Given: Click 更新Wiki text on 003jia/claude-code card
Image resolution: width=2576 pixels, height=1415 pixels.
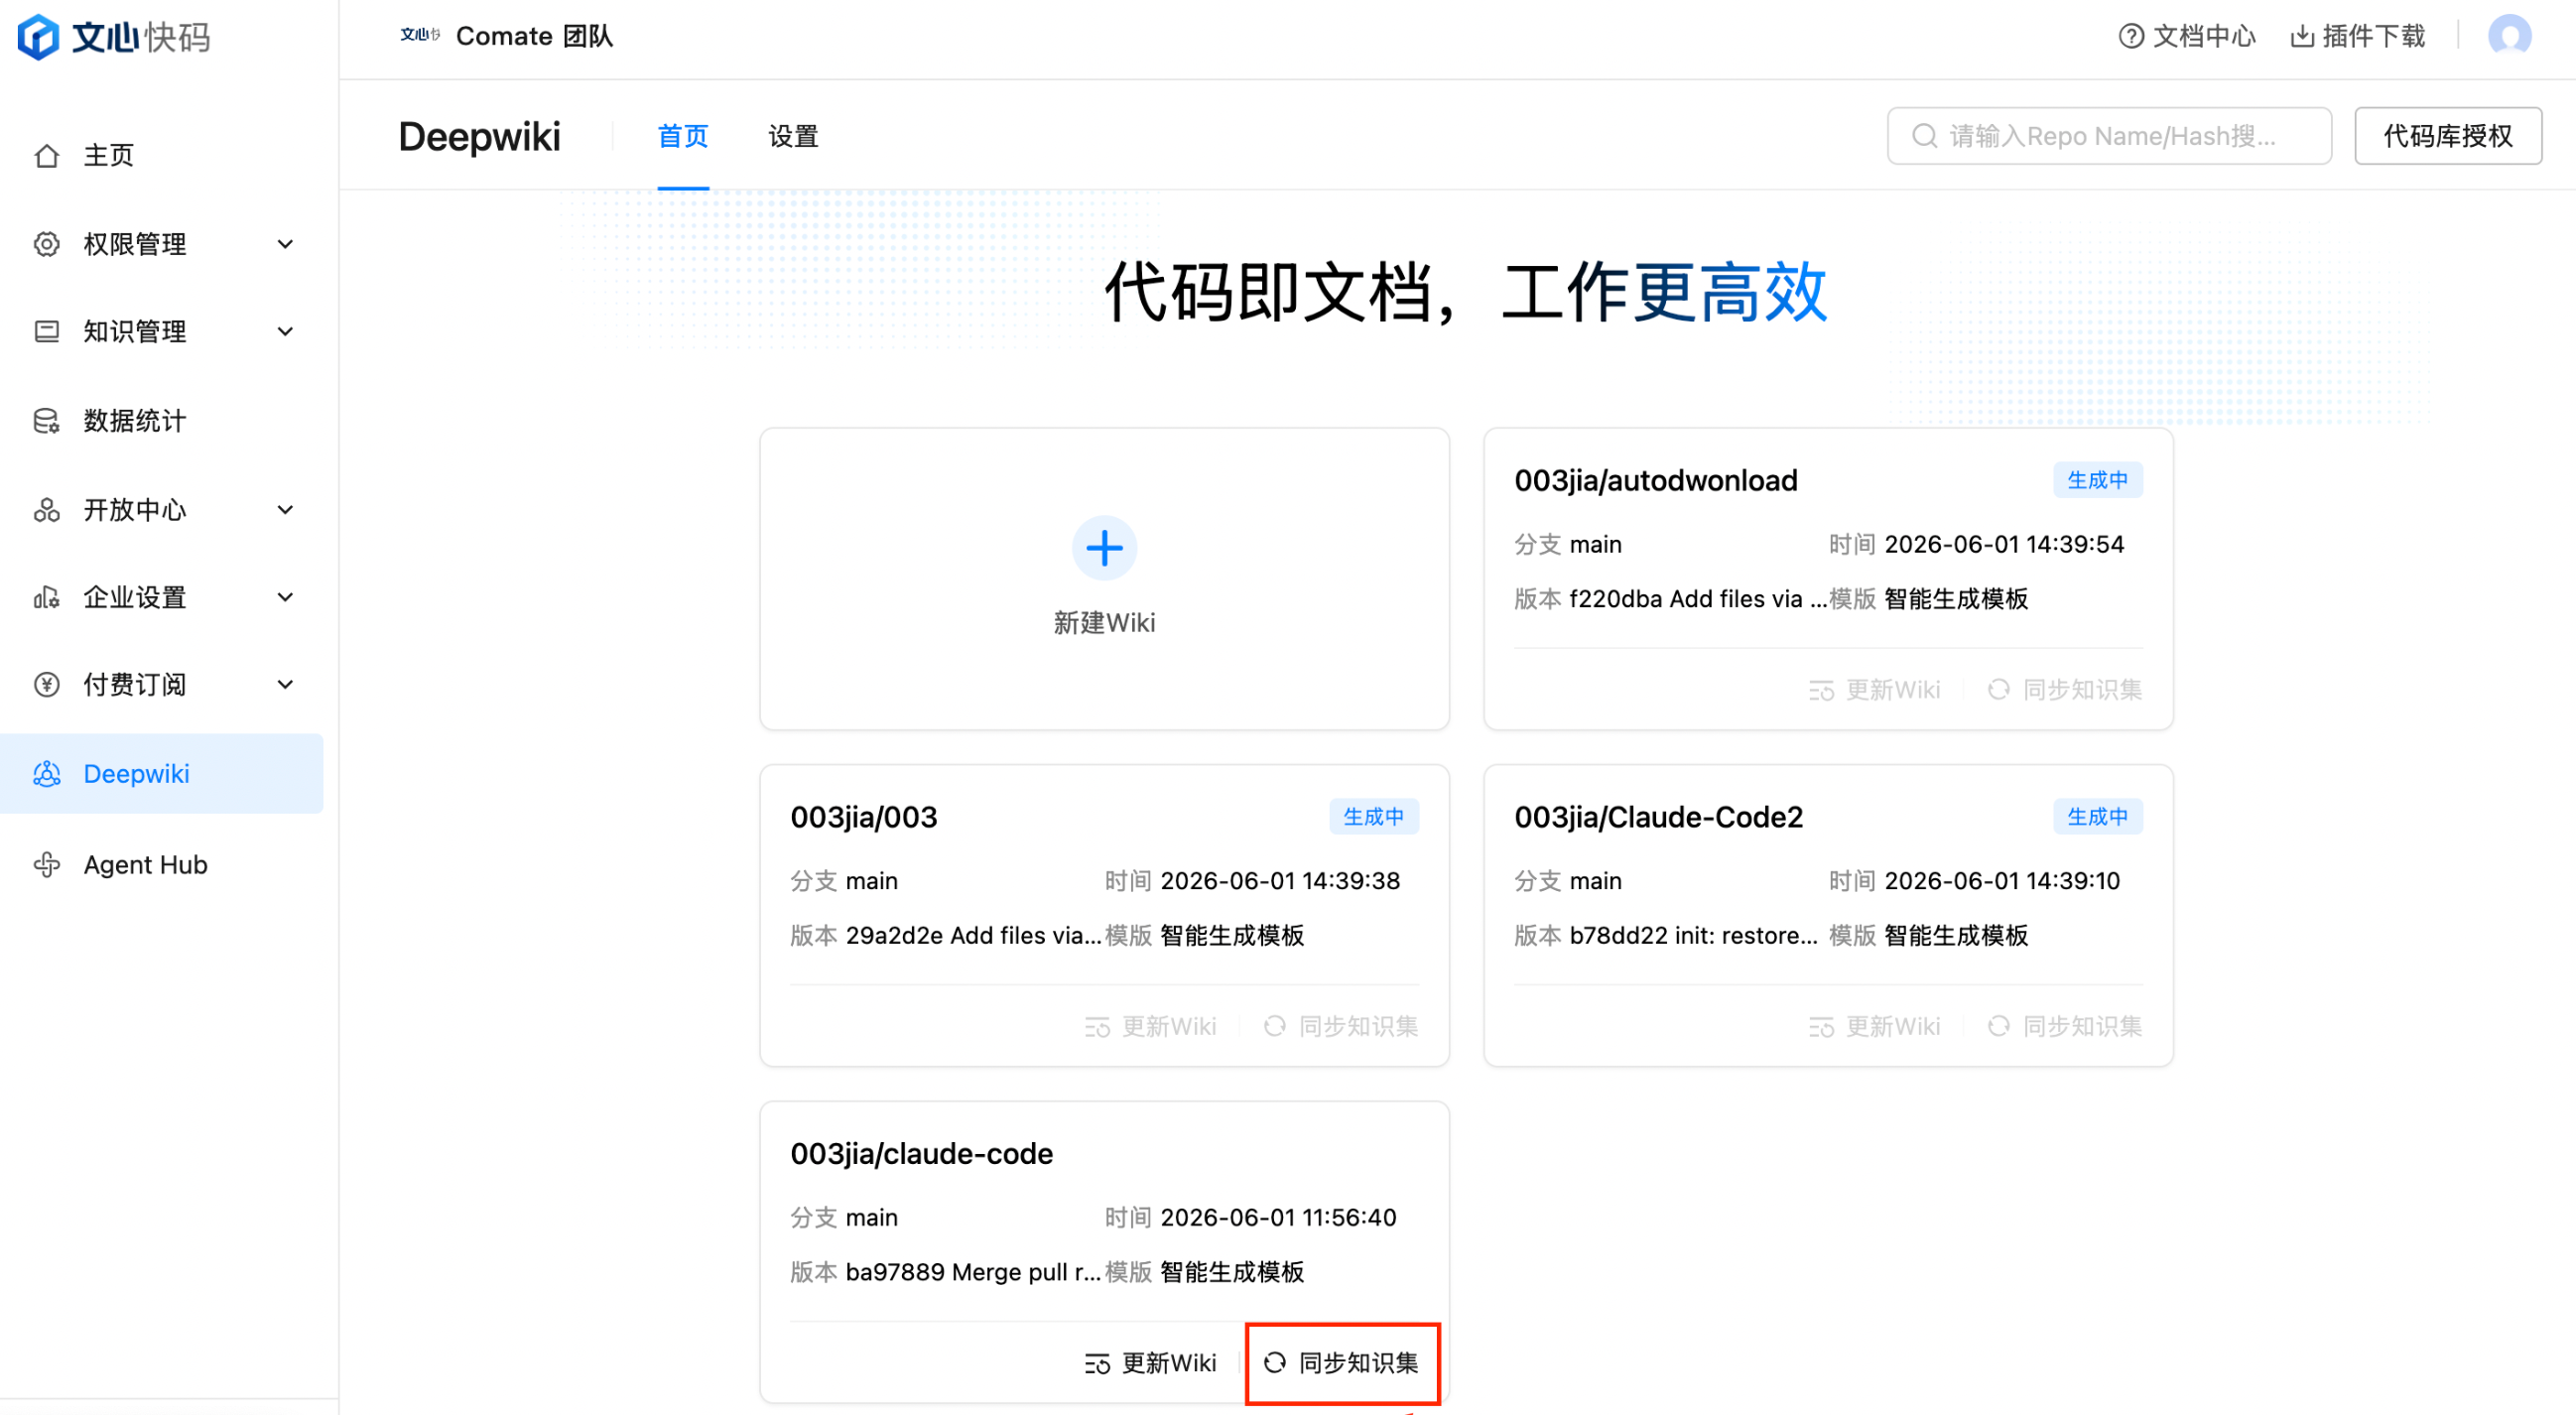Looking at the screenshot, I should pos(1169,1364).
